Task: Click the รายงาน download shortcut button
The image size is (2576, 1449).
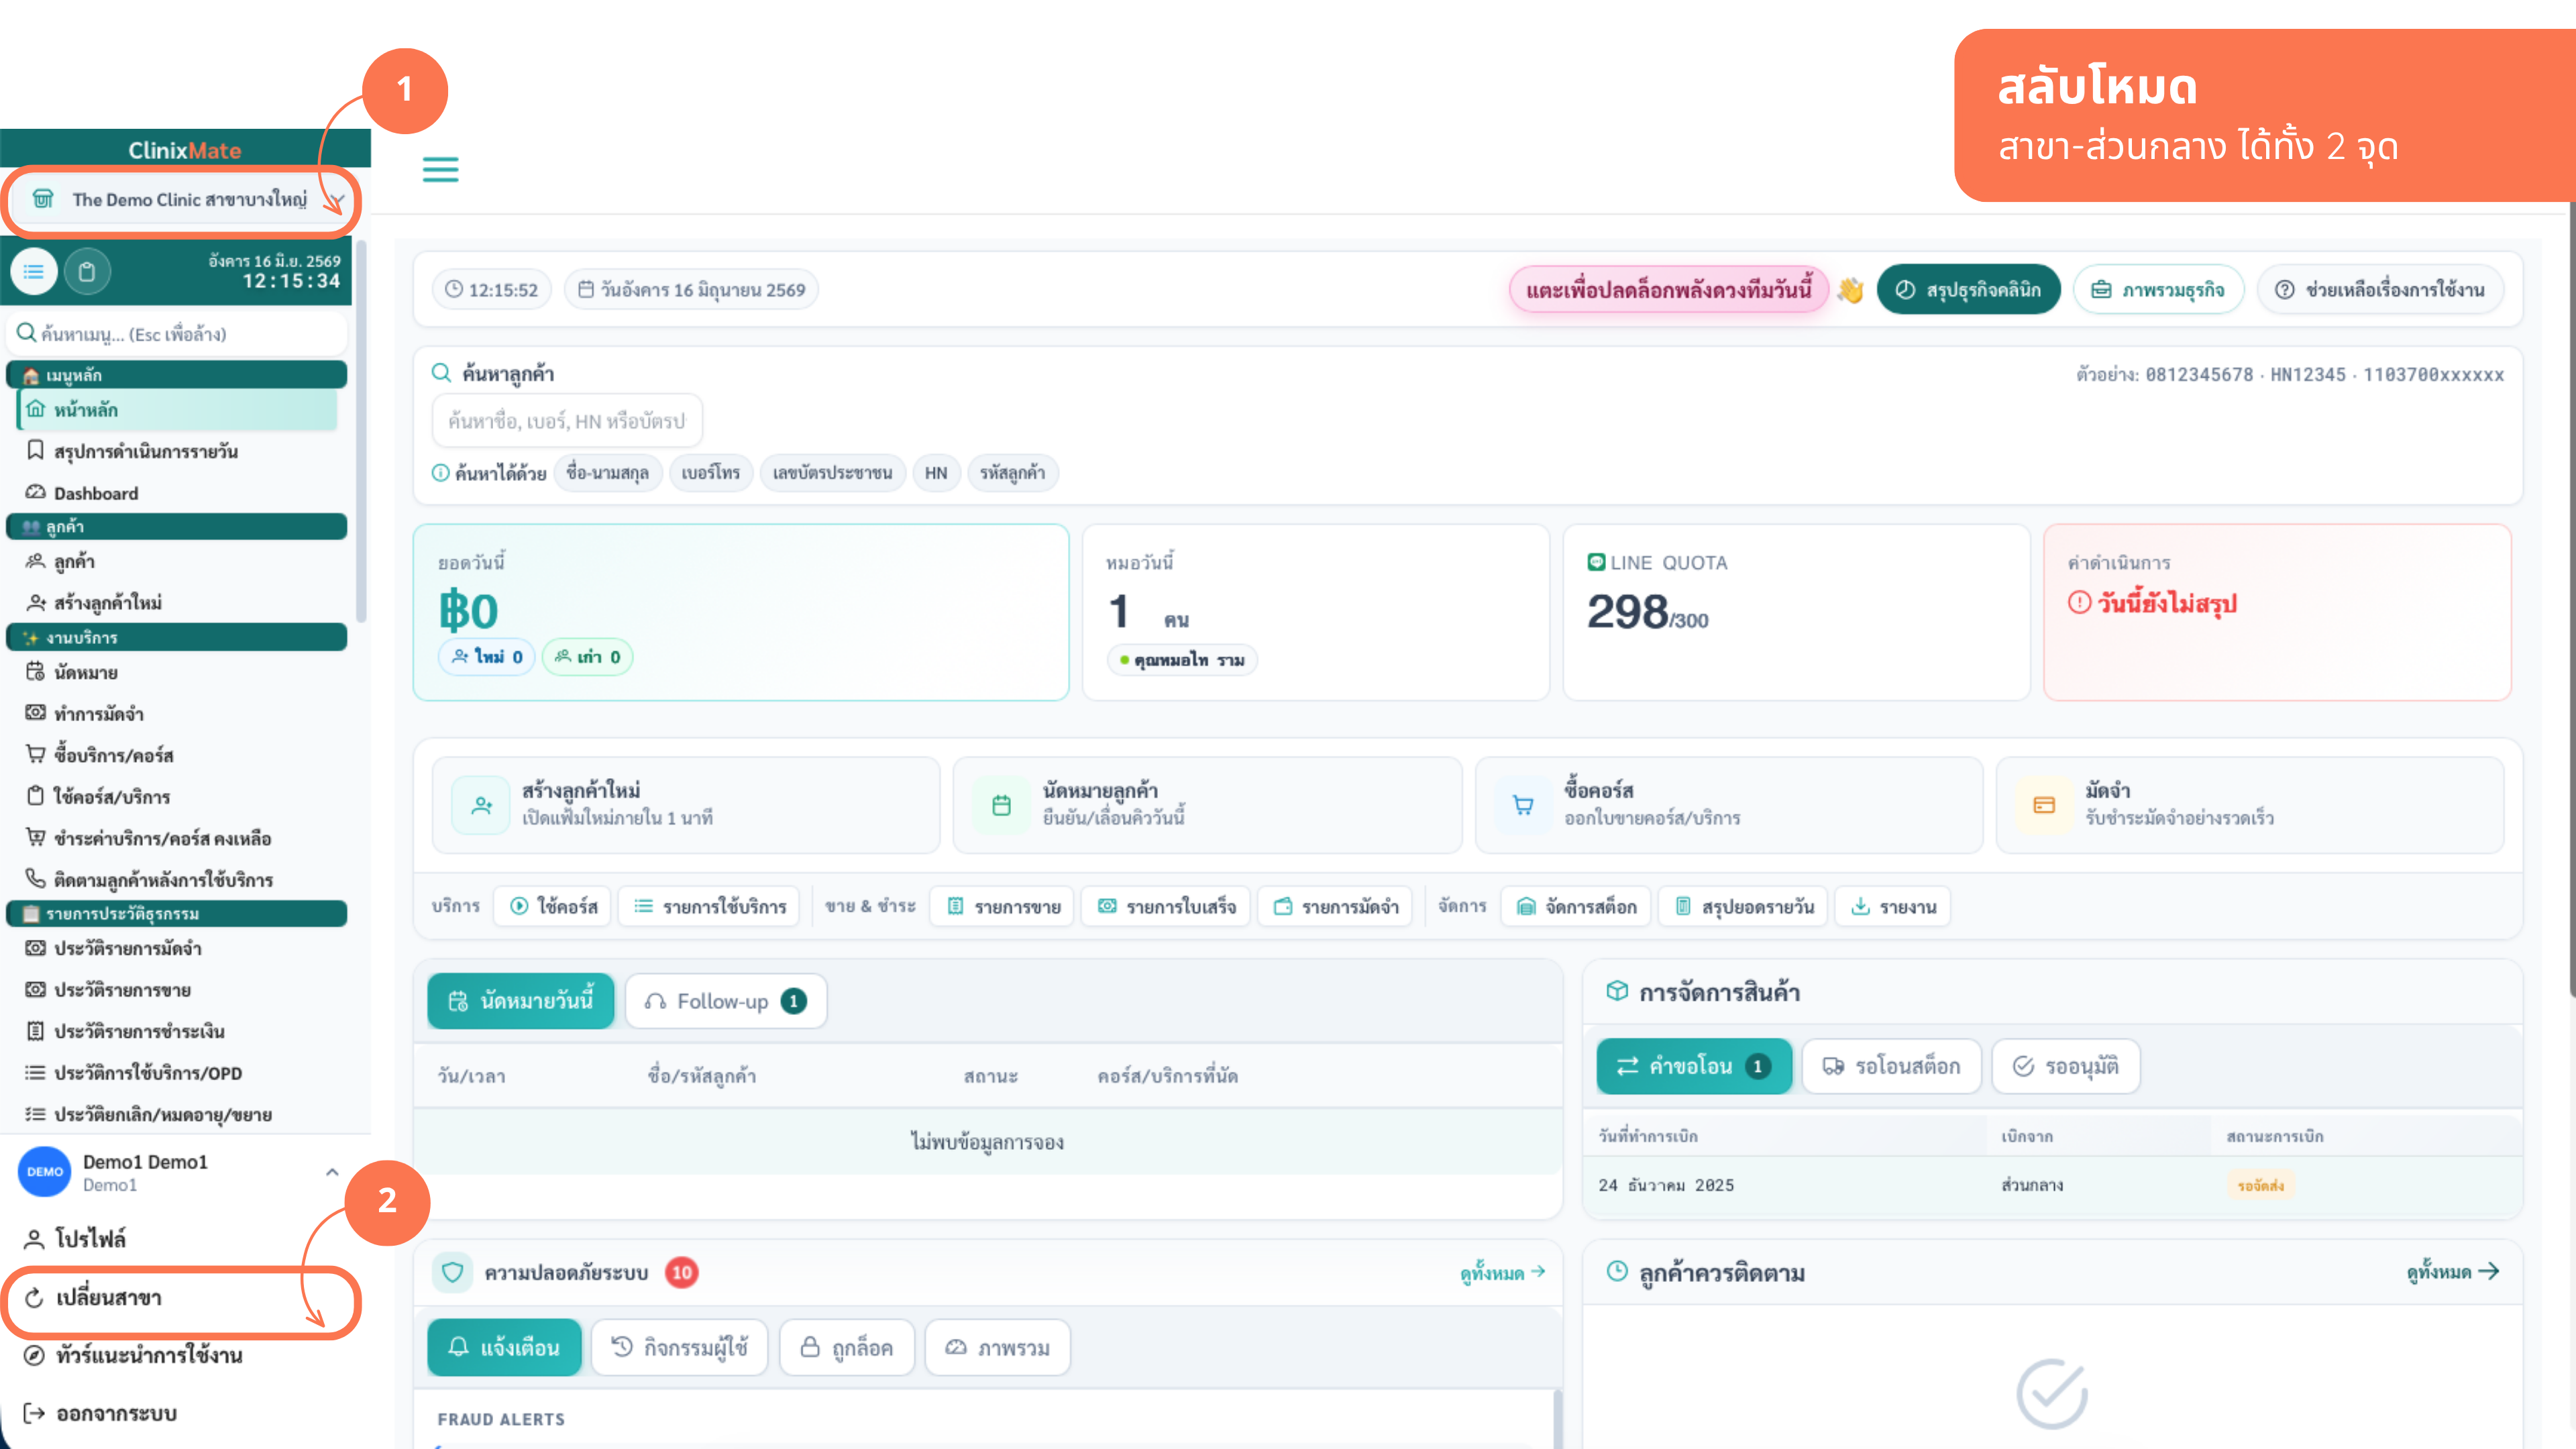Action: click(x=1893, y=906)
